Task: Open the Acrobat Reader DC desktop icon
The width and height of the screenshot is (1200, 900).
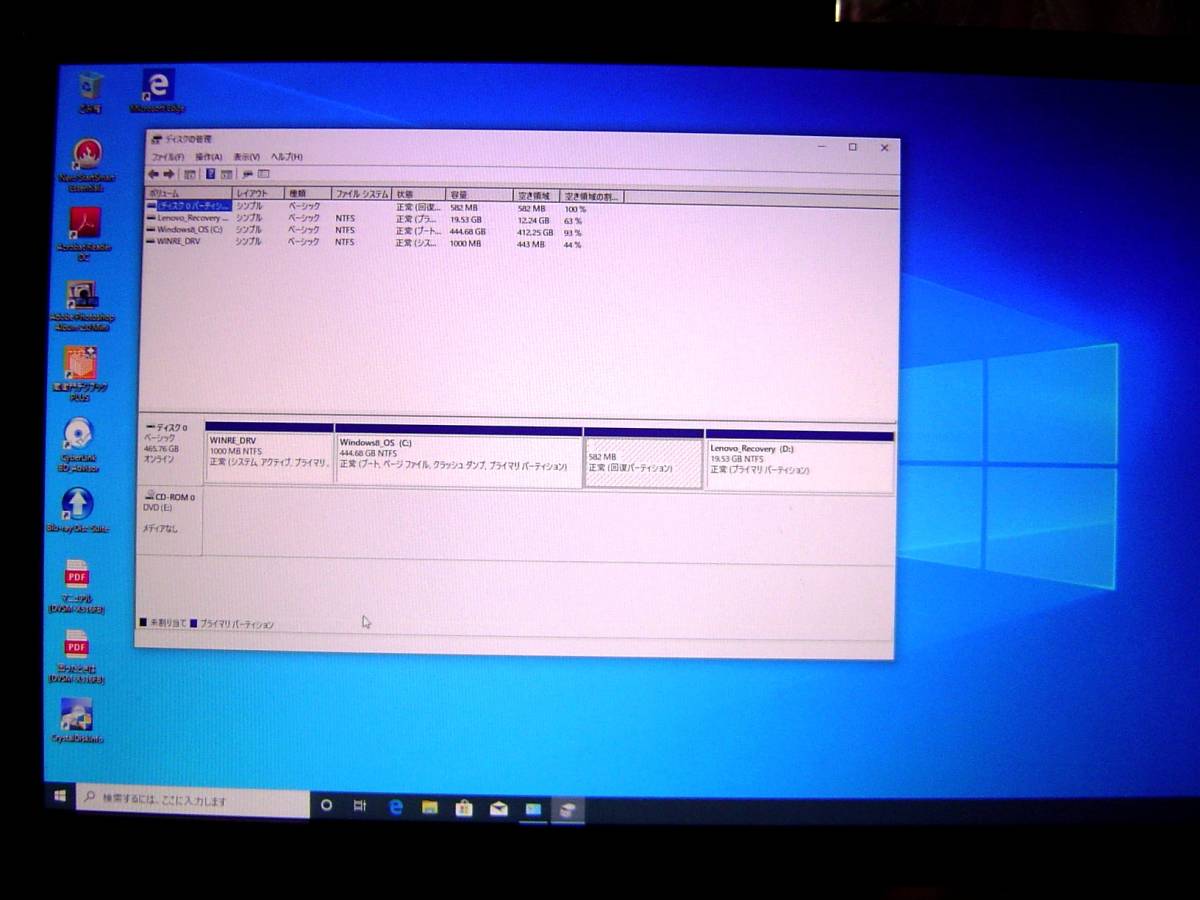Action: point(85,235)
